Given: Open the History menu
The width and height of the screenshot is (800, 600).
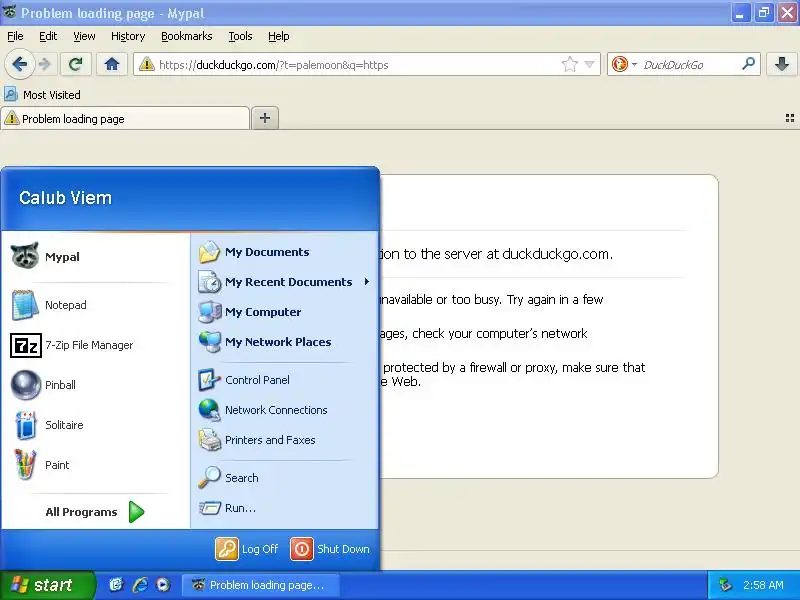Looking at the screenshot, I should pos(128,36).
